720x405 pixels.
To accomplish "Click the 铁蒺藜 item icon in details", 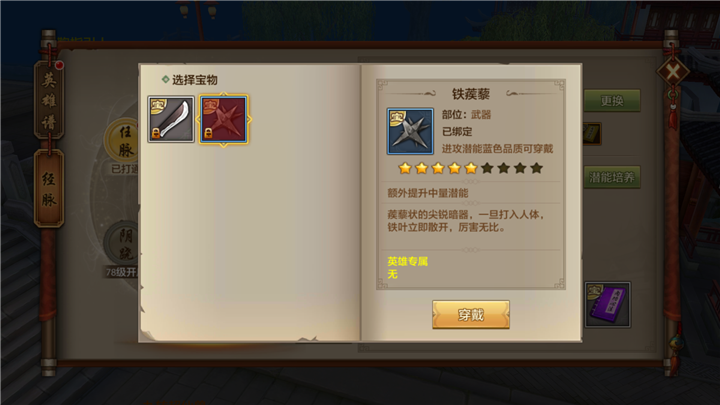I will [410, 131].
